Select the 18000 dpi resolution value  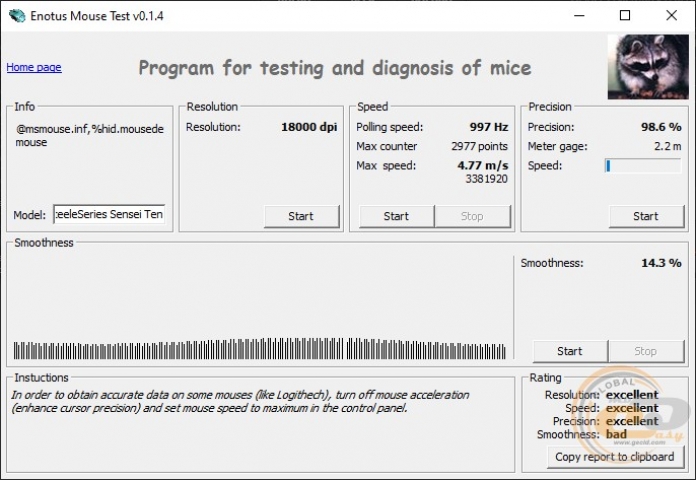309,127
